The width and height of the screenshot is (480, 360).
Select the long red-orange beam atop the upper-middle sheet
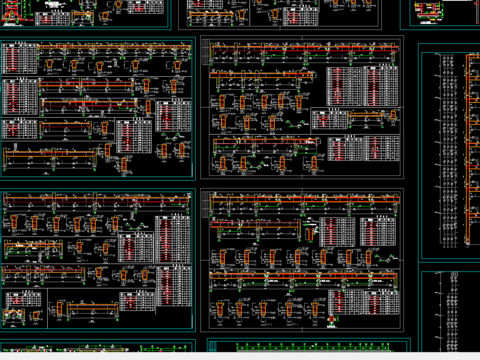click(304, 49)
